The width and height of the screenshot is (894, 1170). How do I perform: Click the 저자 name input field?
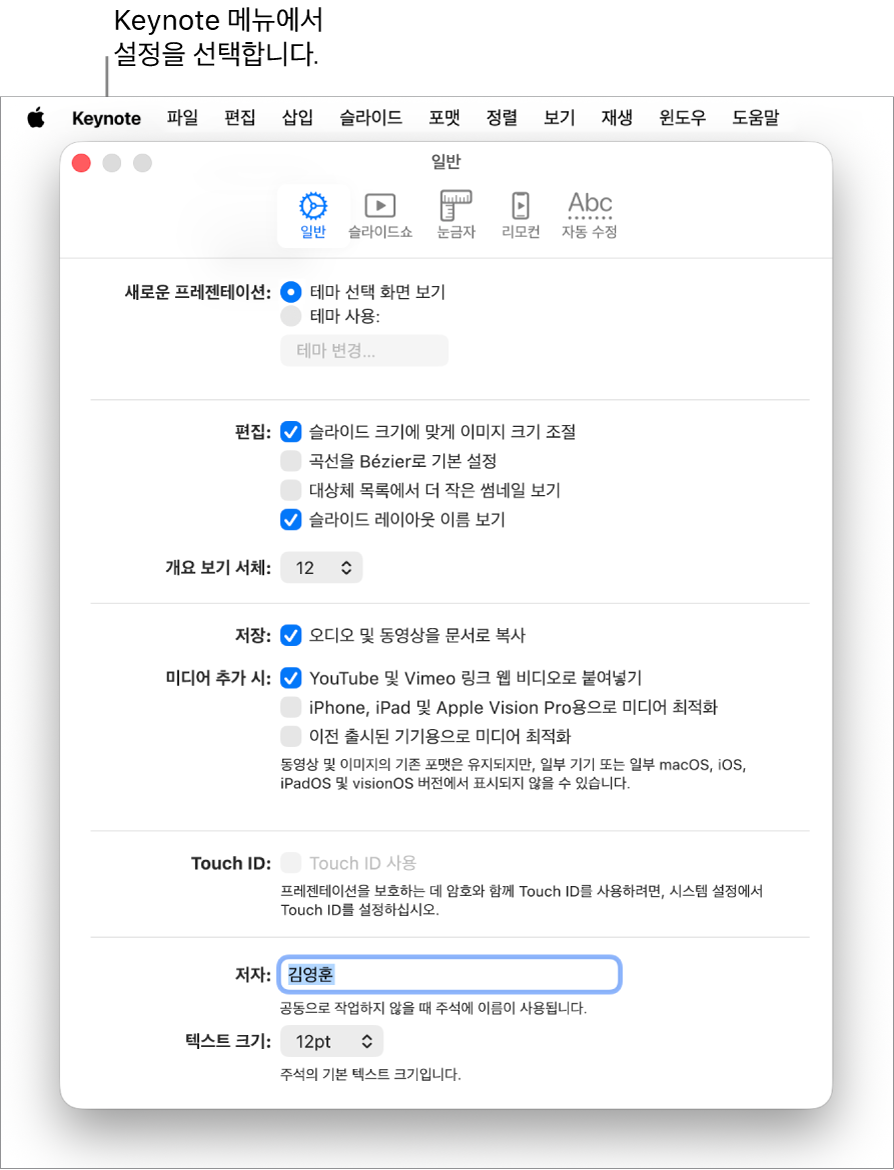tap(450, 975)
